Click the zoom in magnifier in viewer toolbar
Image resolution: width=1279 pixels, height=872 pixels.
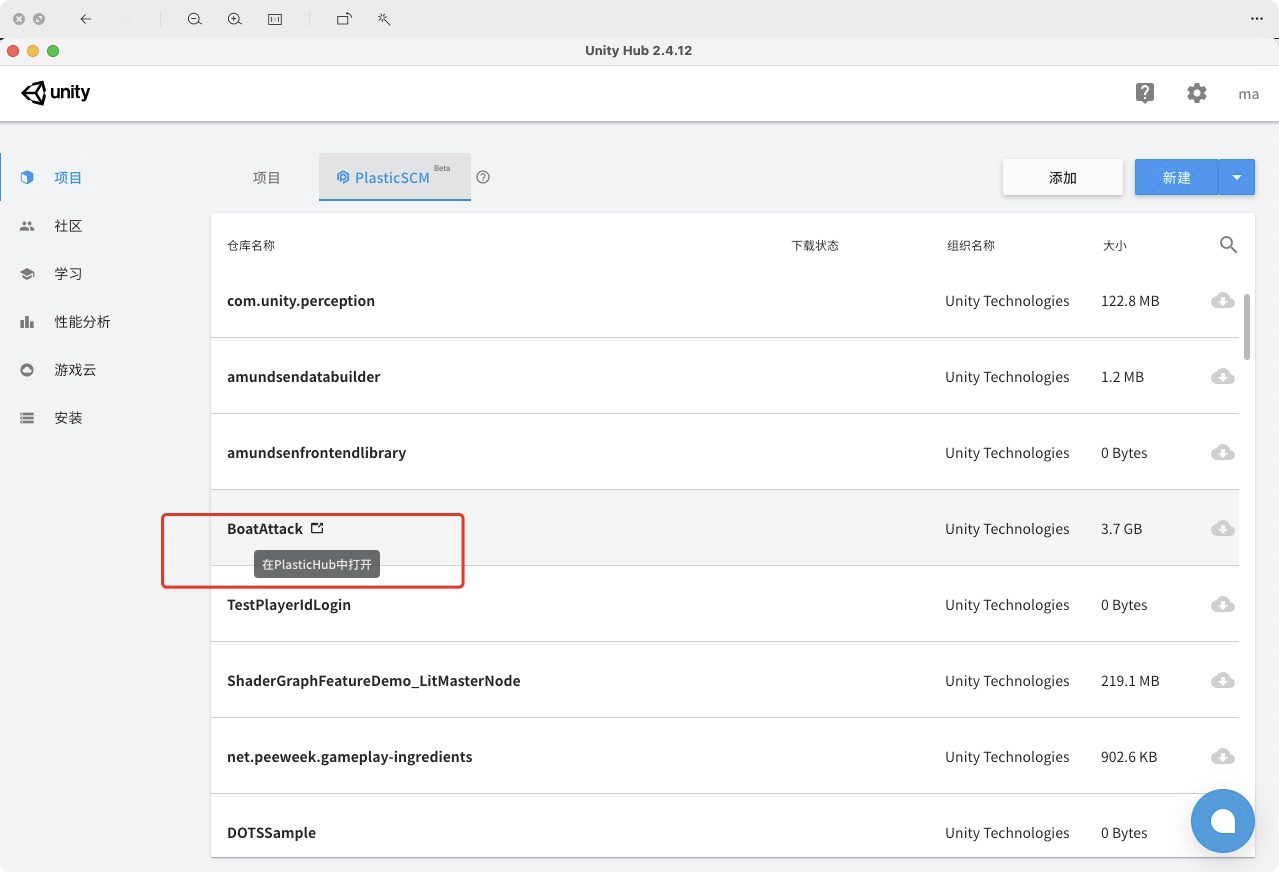[x=235, y=19]
